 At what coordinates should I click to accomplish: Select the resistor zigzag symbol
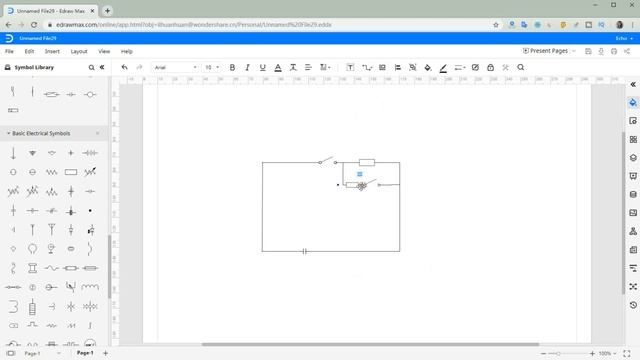[x=51, y=172]
